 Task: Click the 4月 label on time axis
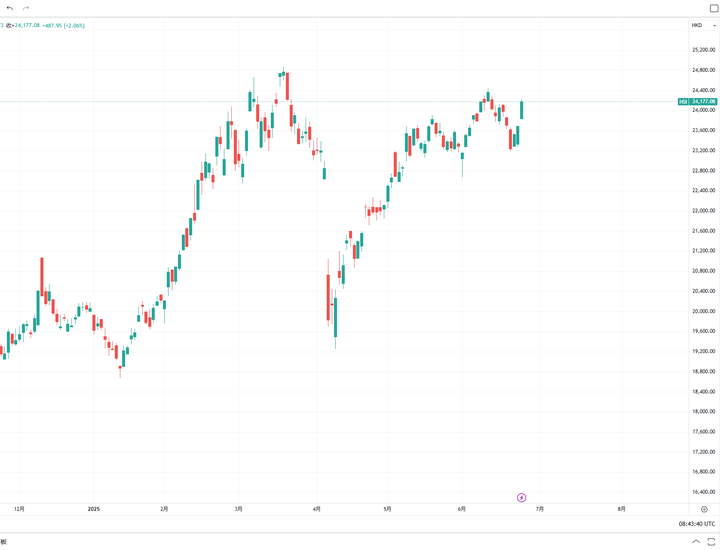pos(316,509)
